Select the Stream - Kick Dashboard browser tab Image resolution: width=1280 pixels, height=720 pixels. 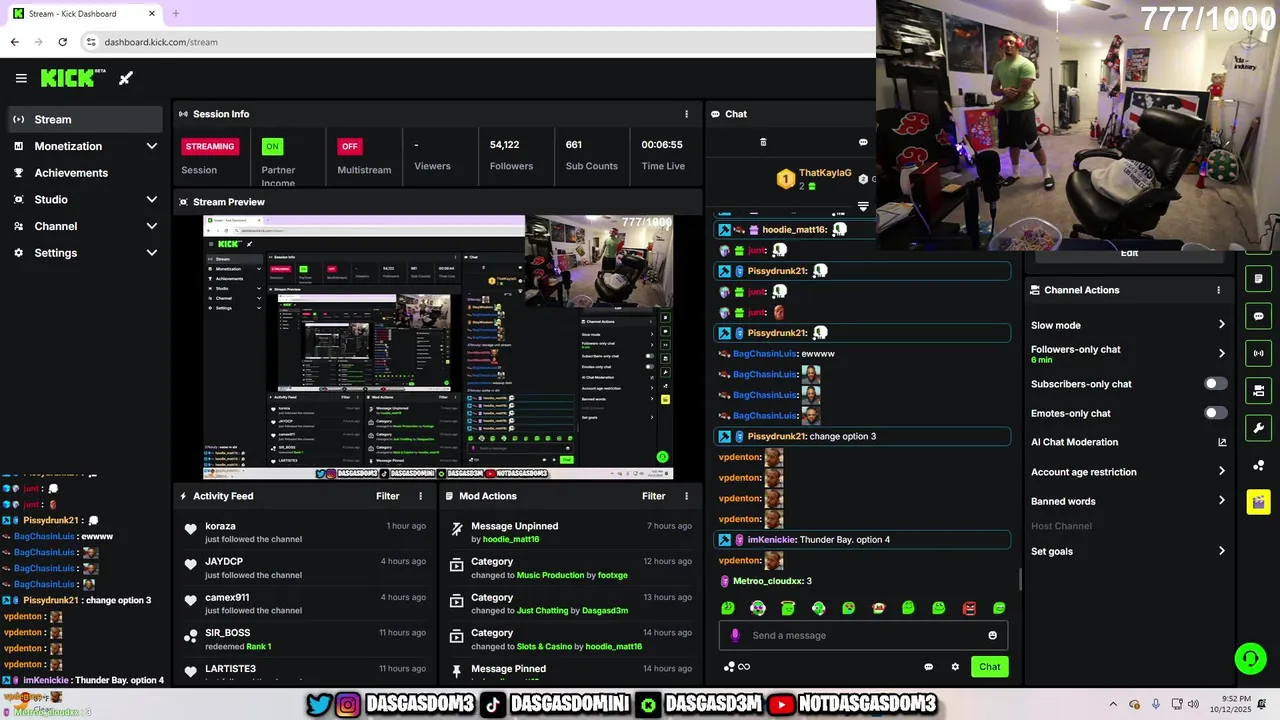[x=83, y=13]
